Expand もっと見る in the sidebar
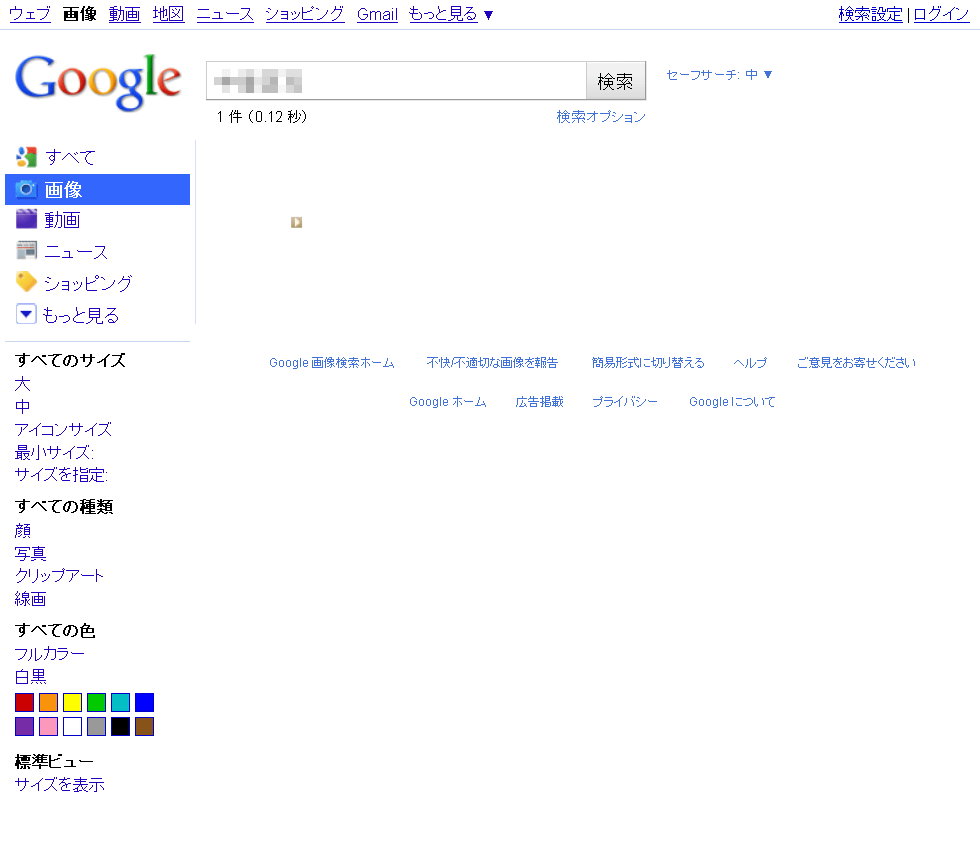The image size is (980, 861). click(x=81, y=315)
